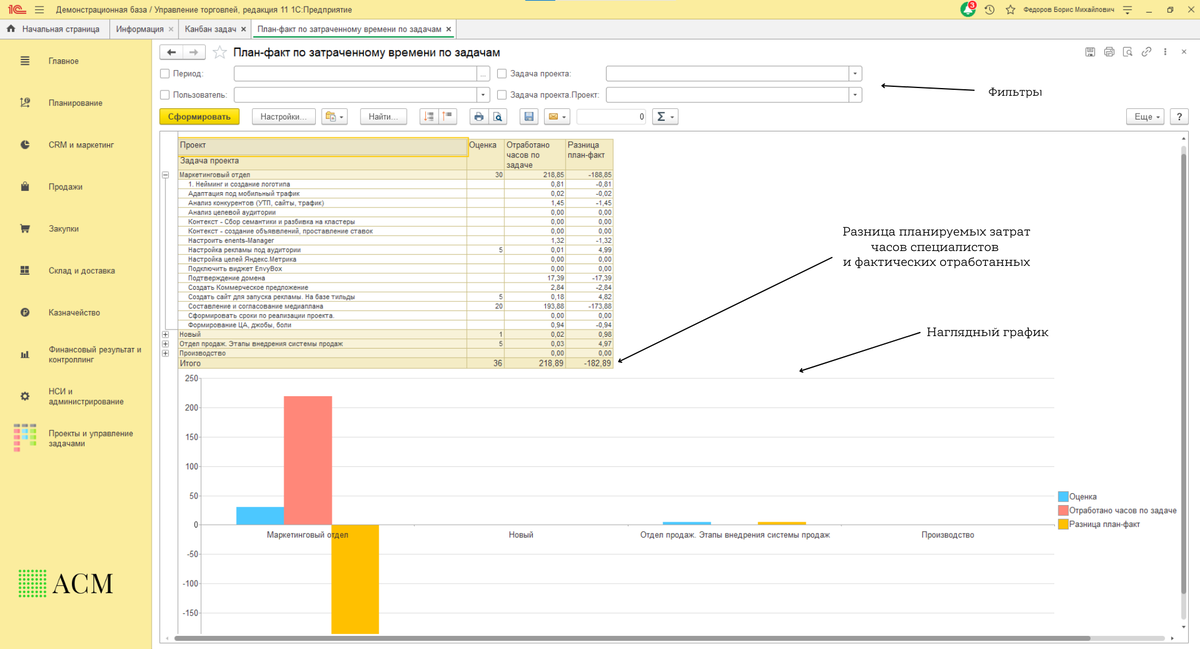Click the Найти... button
The height and width of the screenshot is (649, 1200).
coord(383,117)
